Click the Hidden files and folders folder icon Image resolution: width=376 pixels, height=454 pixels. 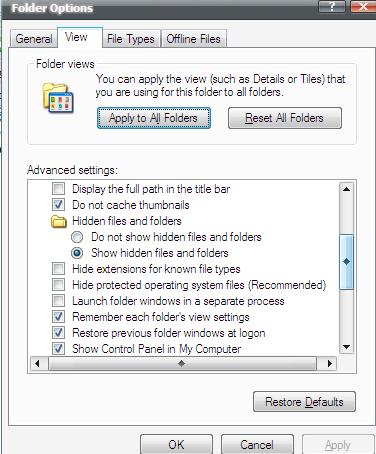pos(59,221)
